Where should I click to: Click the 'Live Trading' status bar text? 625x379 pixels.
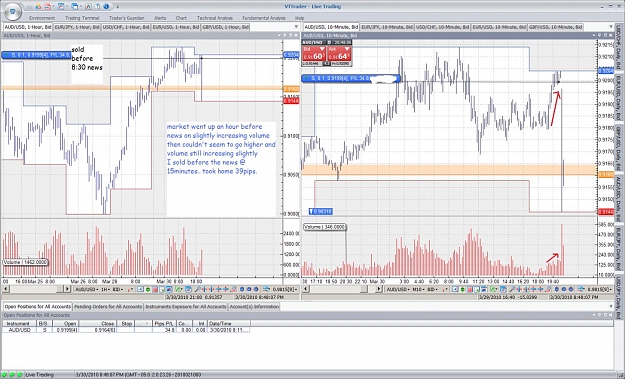click(39, 375)
